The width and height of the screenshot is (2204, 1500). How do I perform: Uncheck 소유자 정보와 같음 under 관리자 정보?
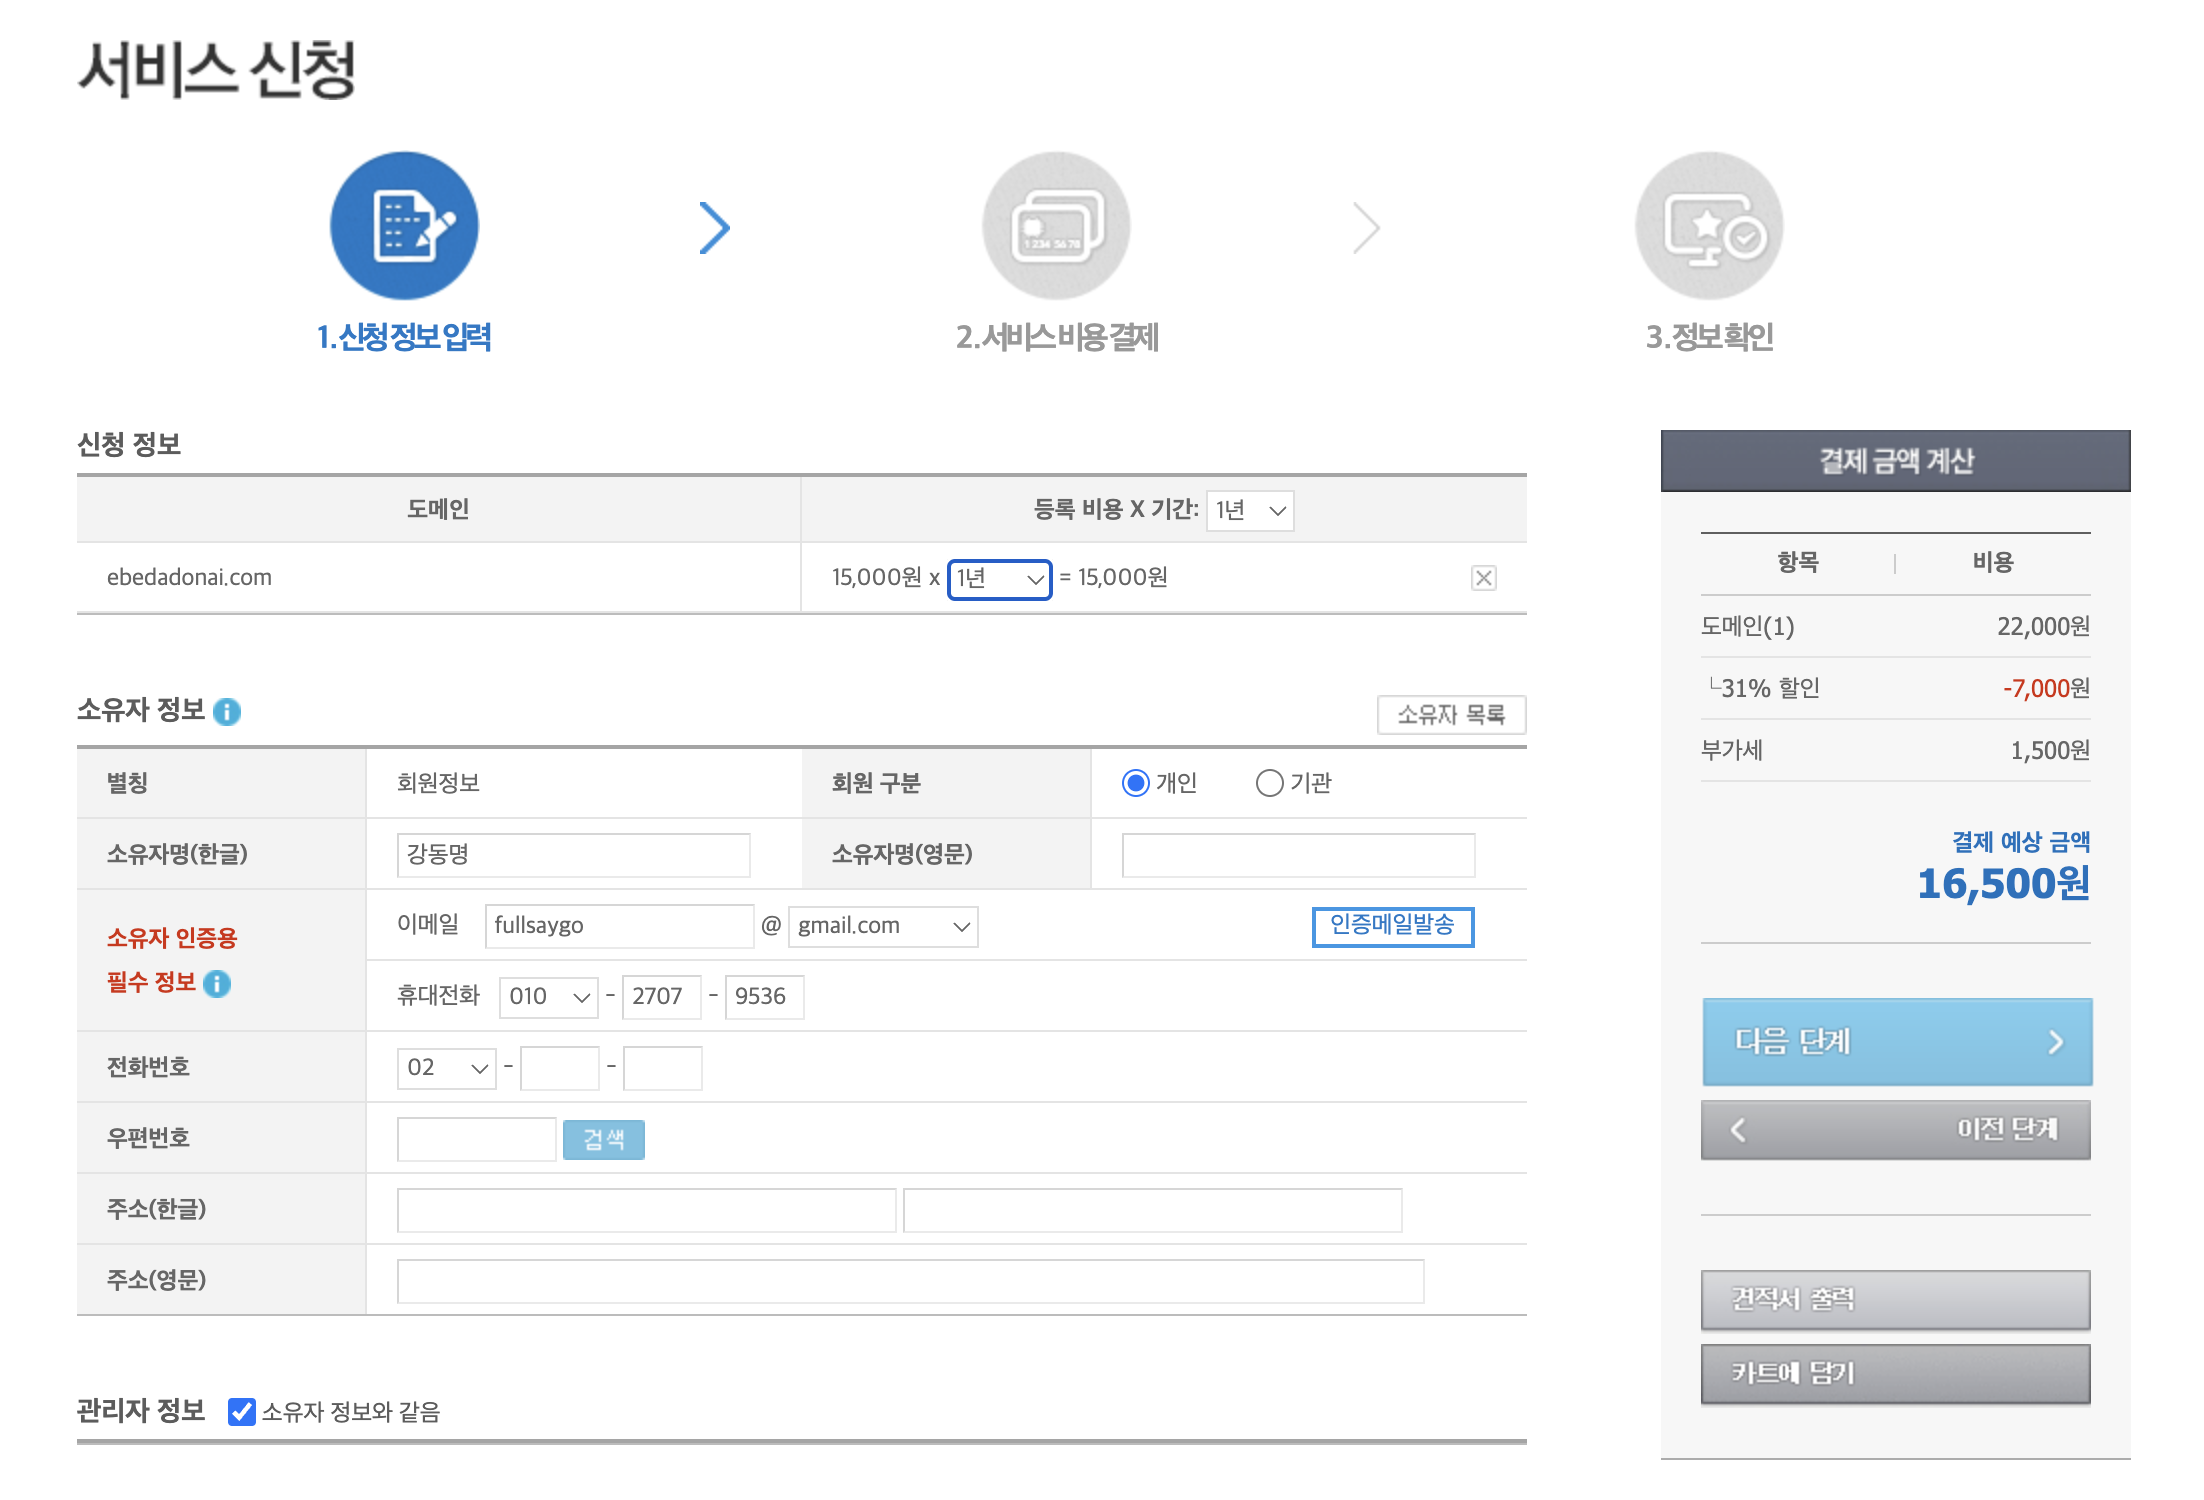[x=240, y=1413]
